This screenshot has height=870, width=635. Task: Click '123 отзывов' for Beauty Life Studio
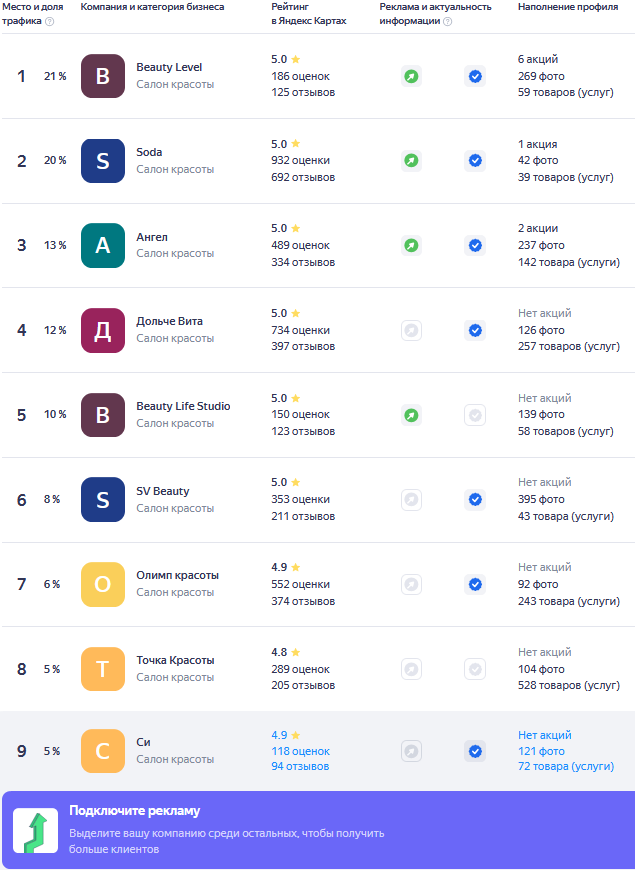(303, 432)
